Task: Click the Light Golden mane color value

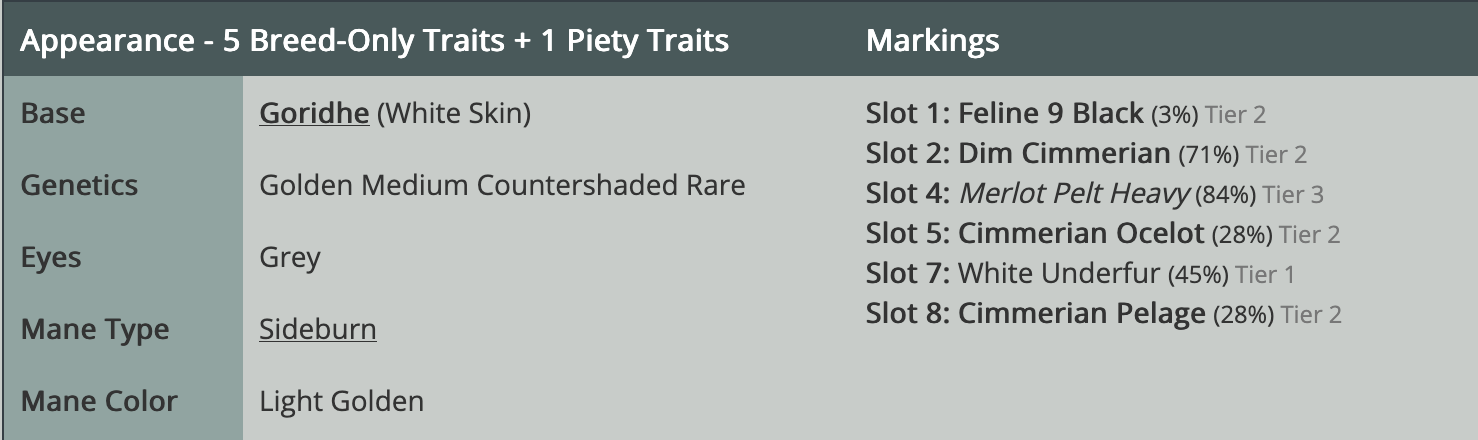Action: tap(341, 402)
